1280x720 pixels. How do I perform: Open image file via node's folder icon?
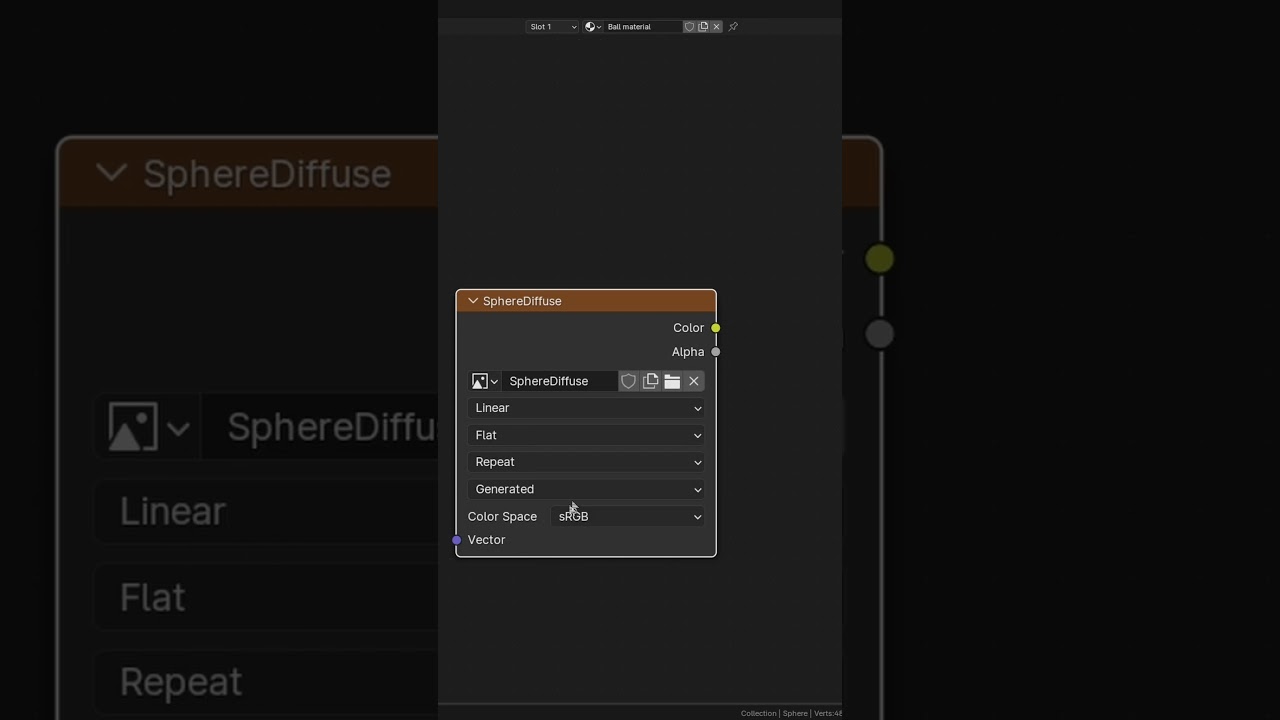click(x=672, y=381)
